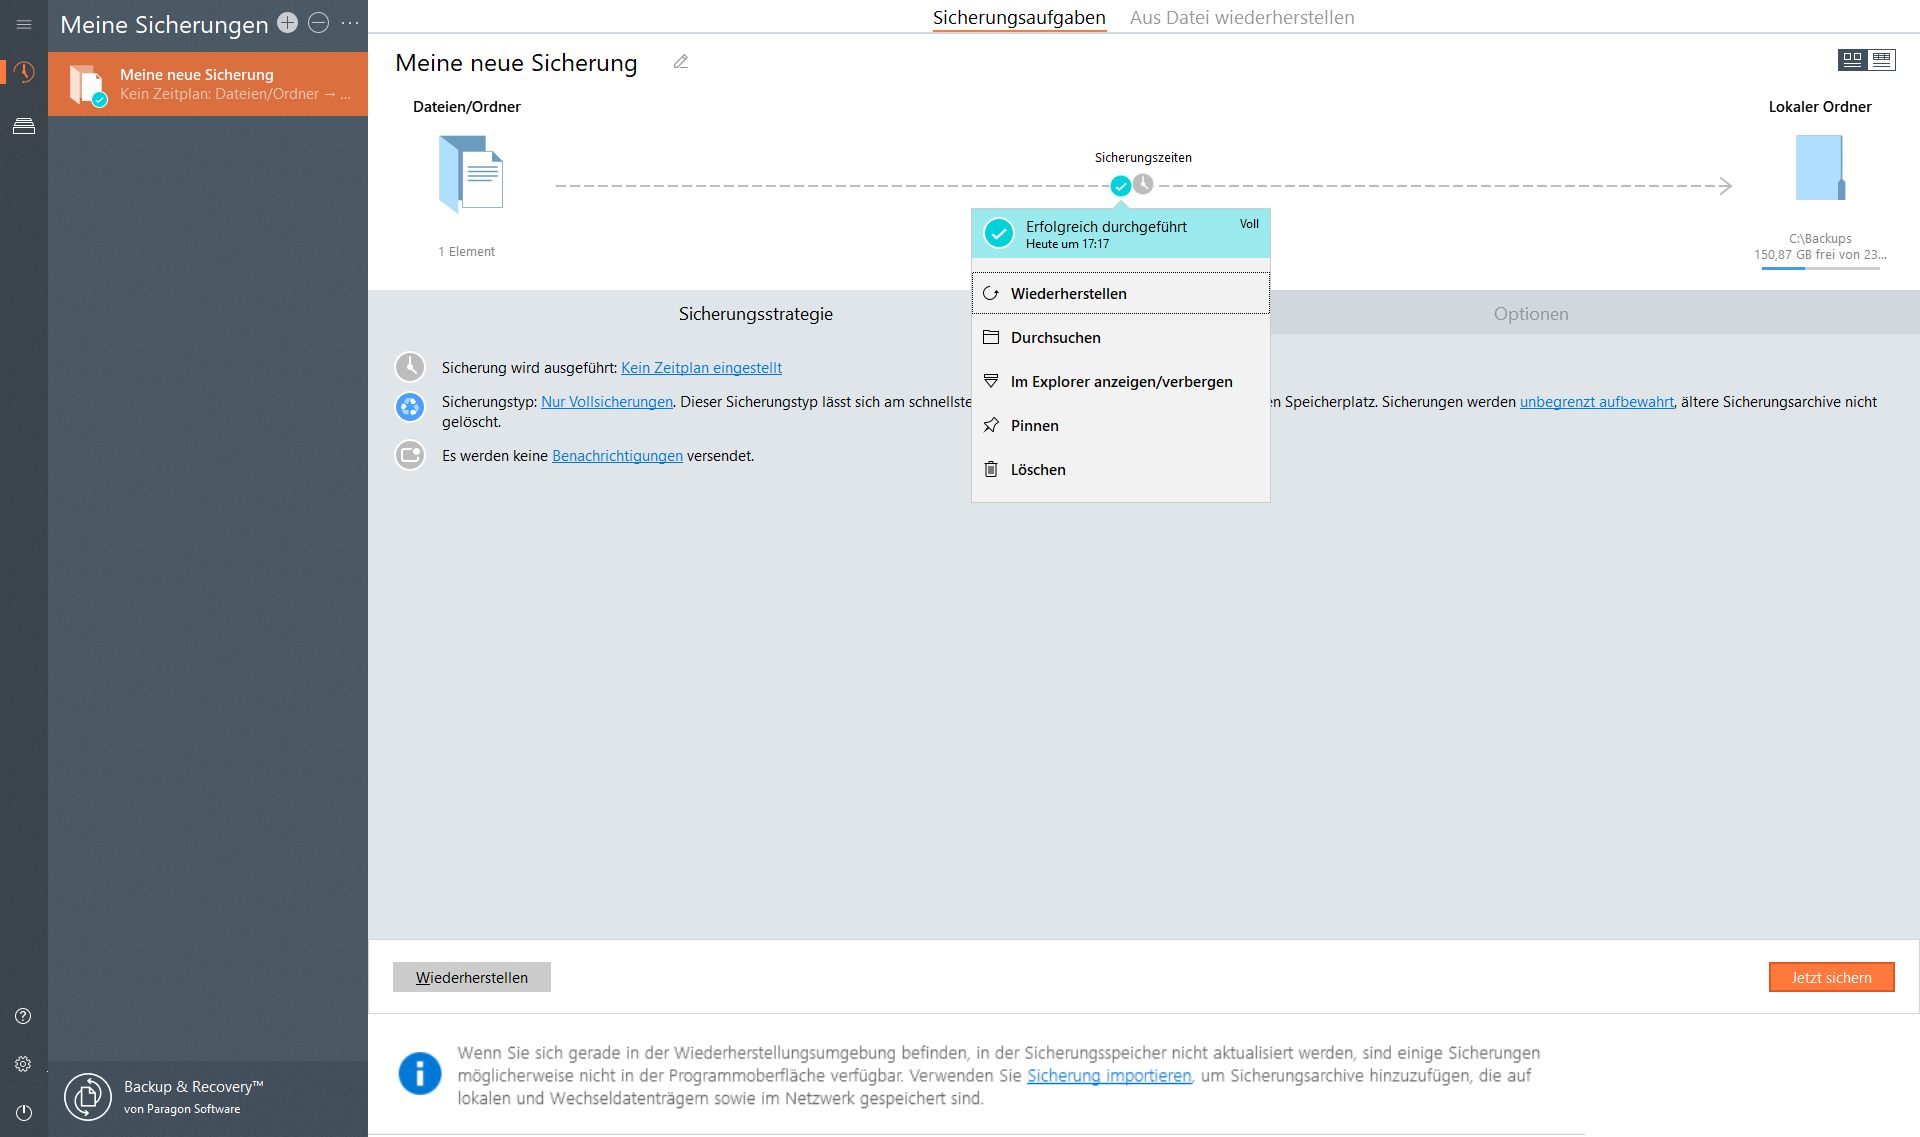Switch to Aus Datei wiederherstellen tab

coord(1242,18)
